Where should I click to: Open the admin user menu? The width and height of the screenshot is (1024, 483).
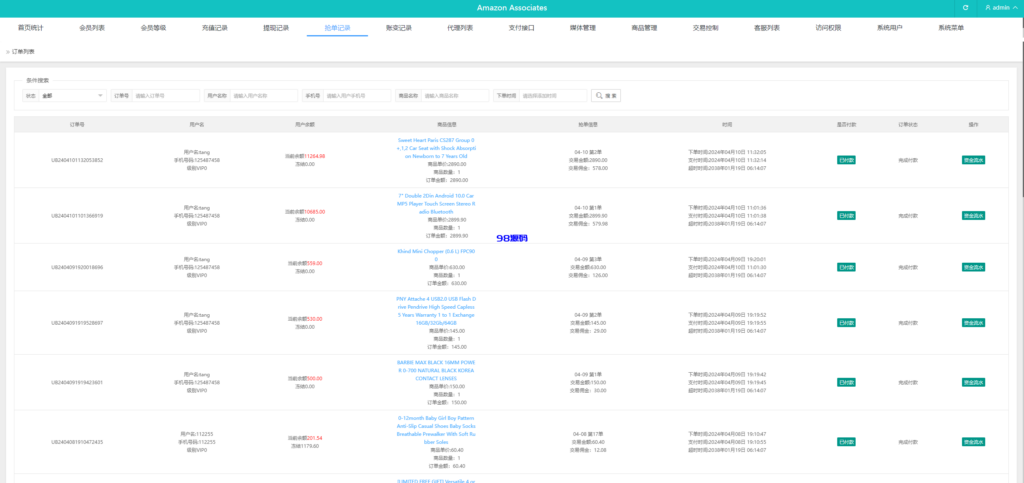click(1001, 8)
